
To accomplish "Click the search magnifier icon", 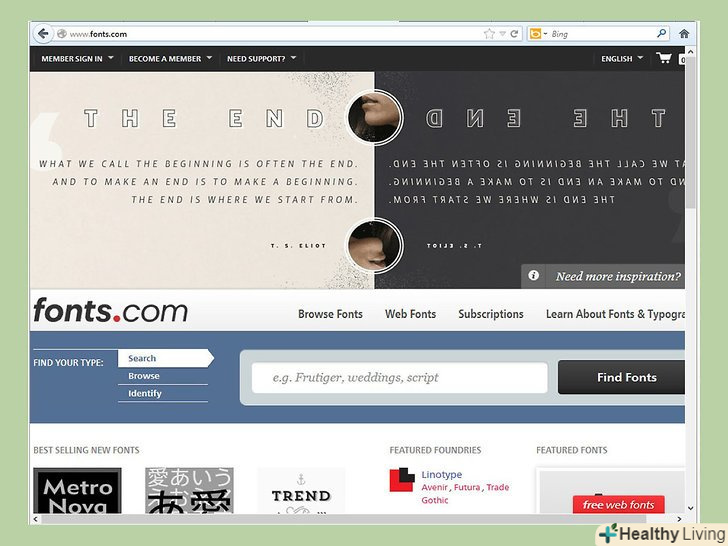I will (x=662, y=33).
